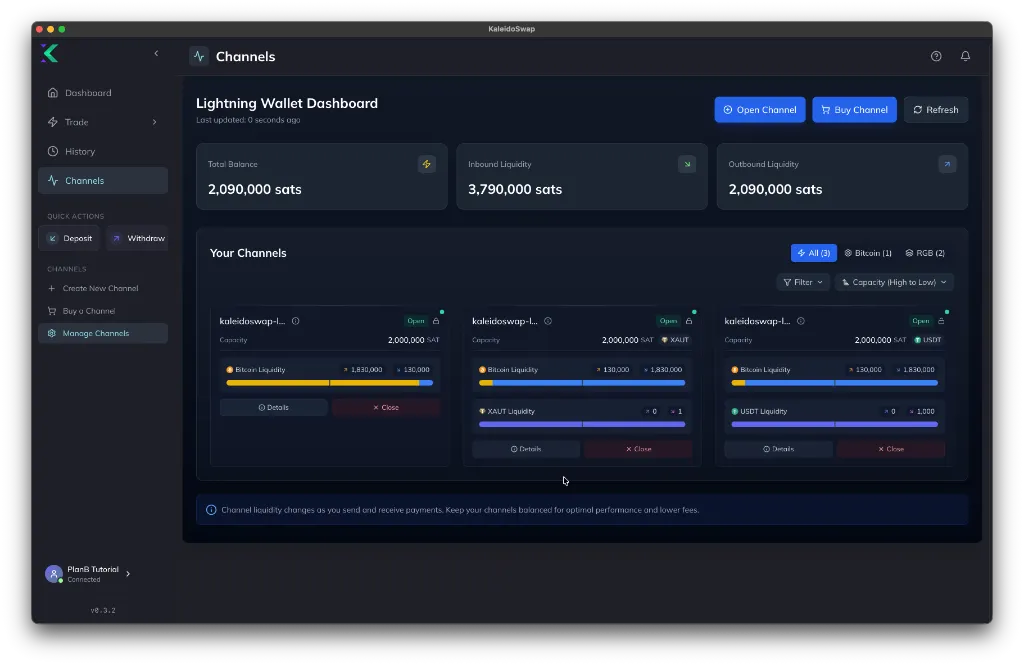
Task: Open the PlanB Tutorial account panel
Action: pyautogui.click(x=88, y=573)
